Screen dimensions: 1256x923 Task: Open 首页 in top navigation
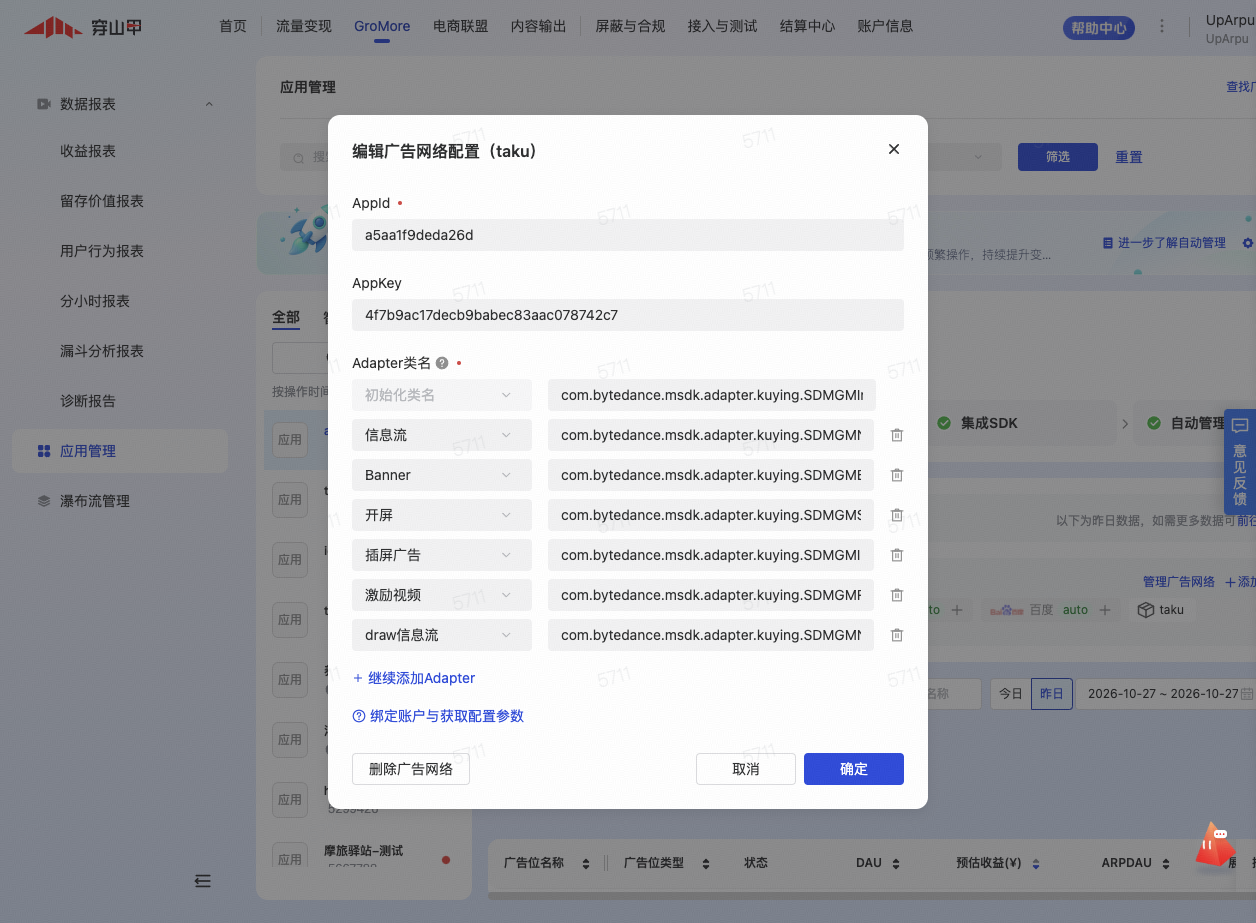pyautogui.click(x=233, y=26)
